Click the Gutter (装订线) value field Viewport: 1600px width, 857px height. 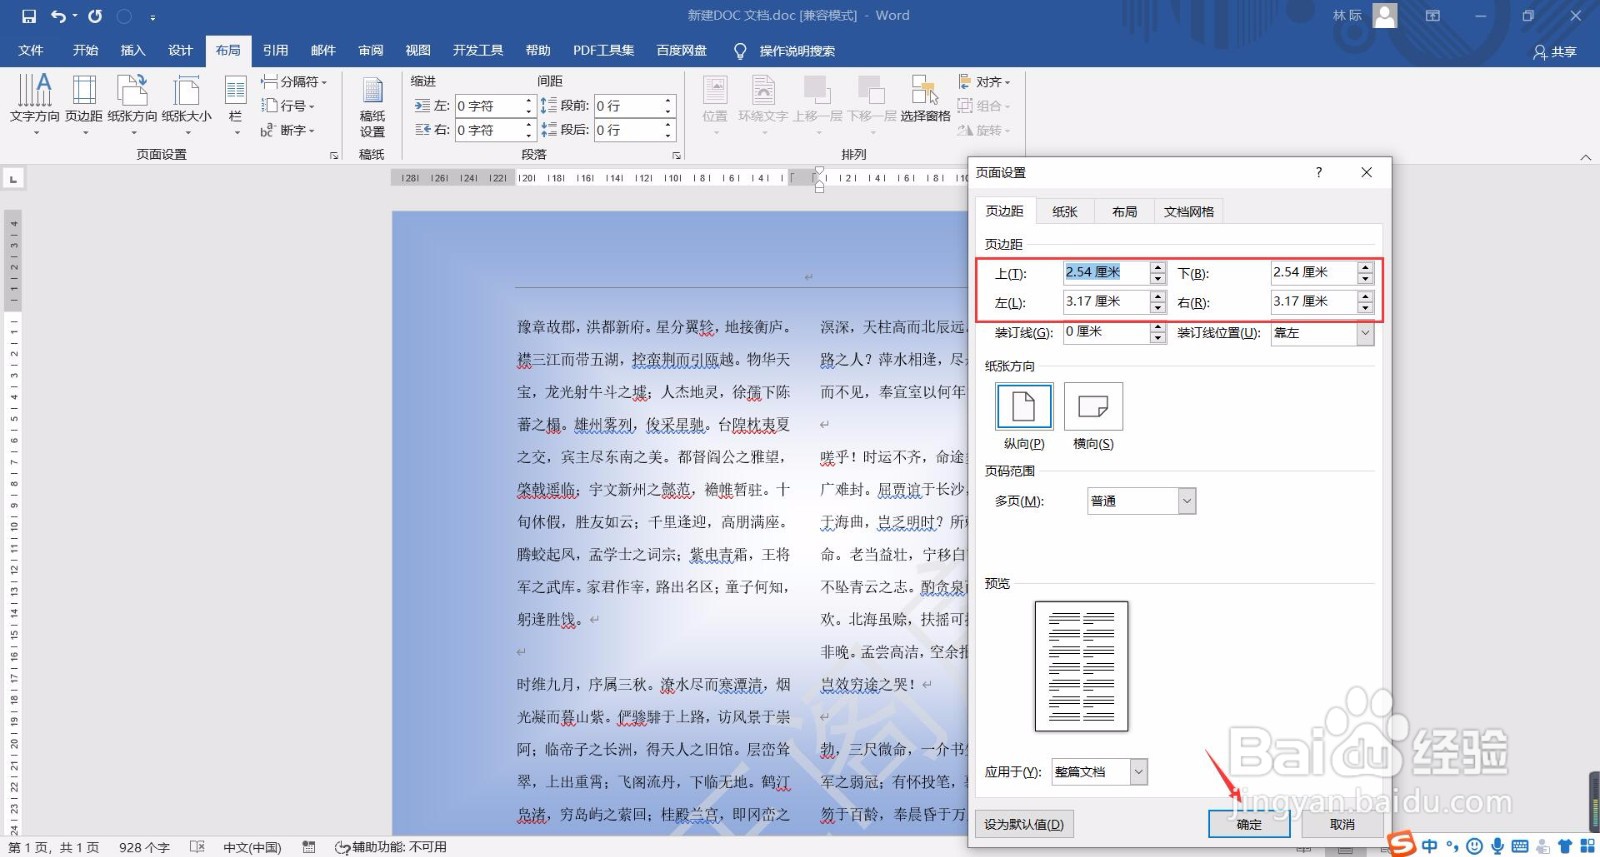click(x=1107, y=333)
